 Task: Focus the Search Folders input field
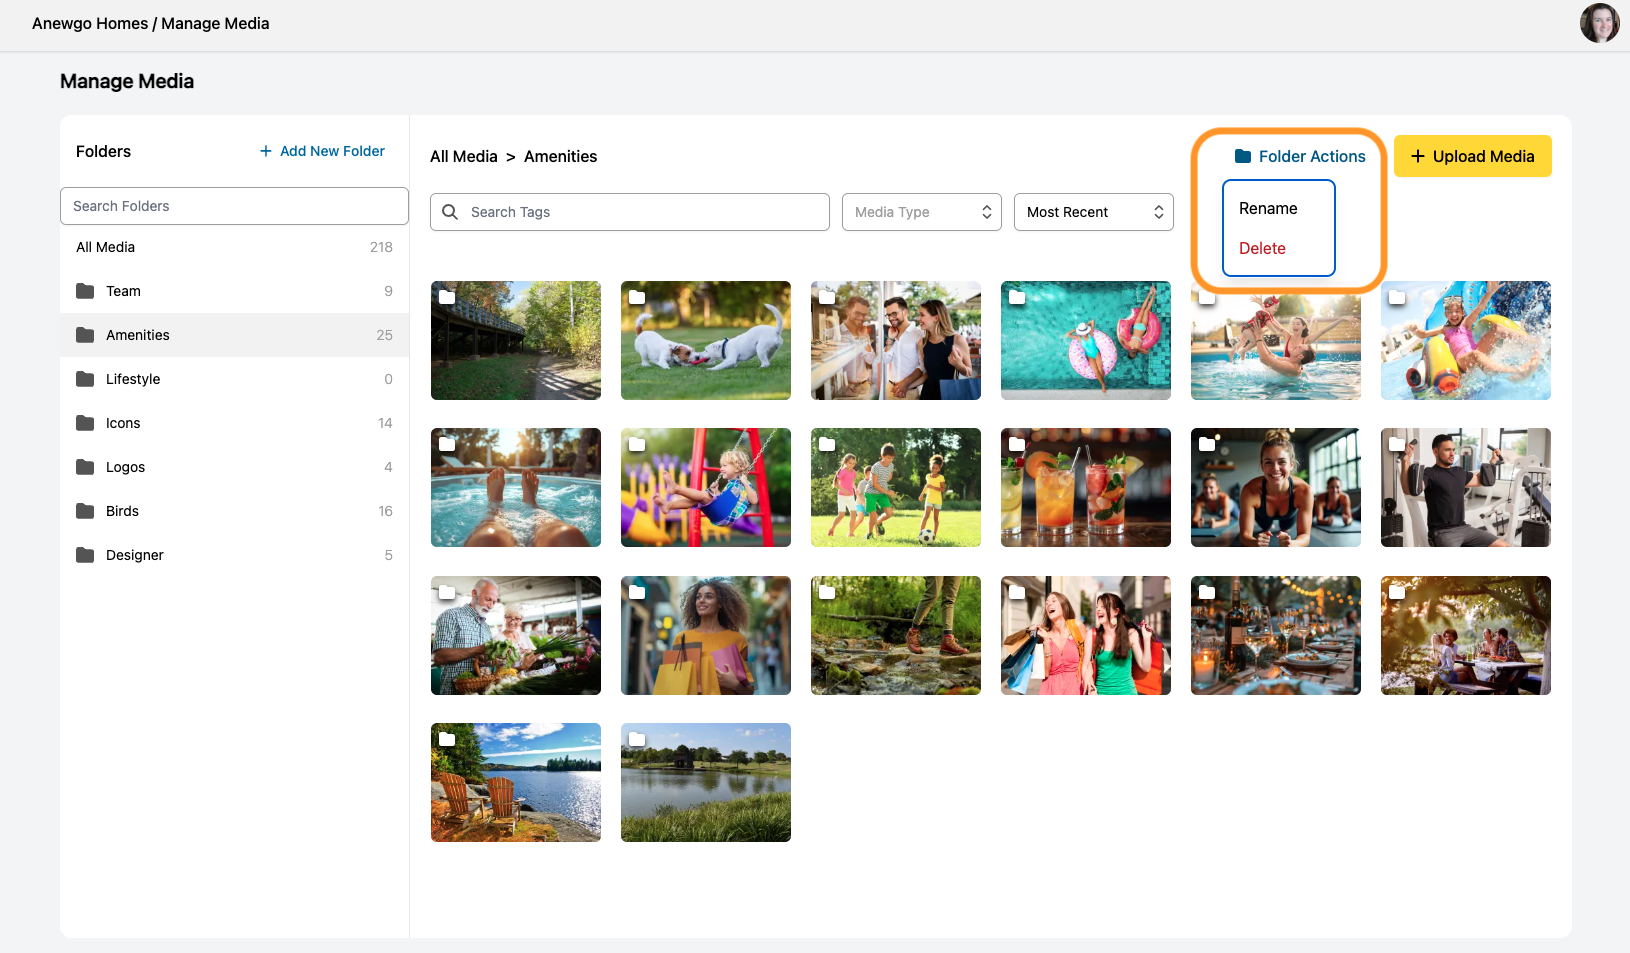(x=234, y=206)
